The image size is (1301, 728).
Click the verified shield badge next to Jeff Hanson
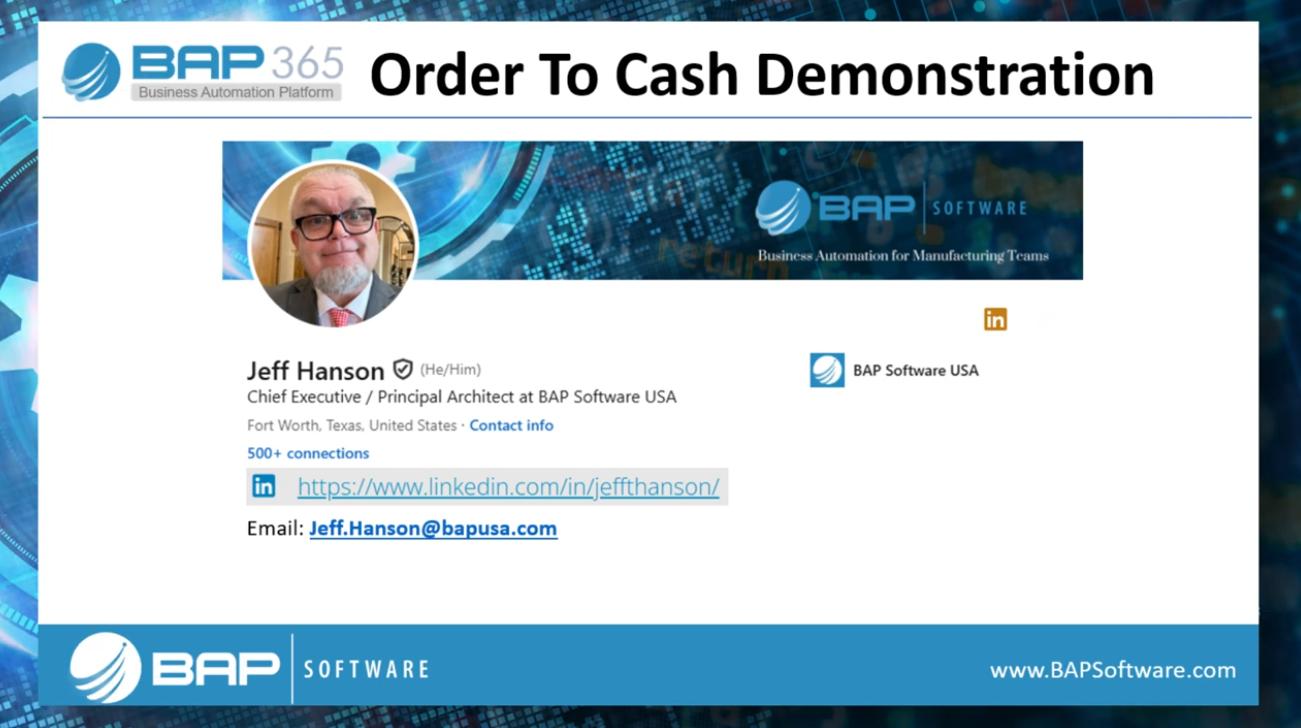click(403, 369)
